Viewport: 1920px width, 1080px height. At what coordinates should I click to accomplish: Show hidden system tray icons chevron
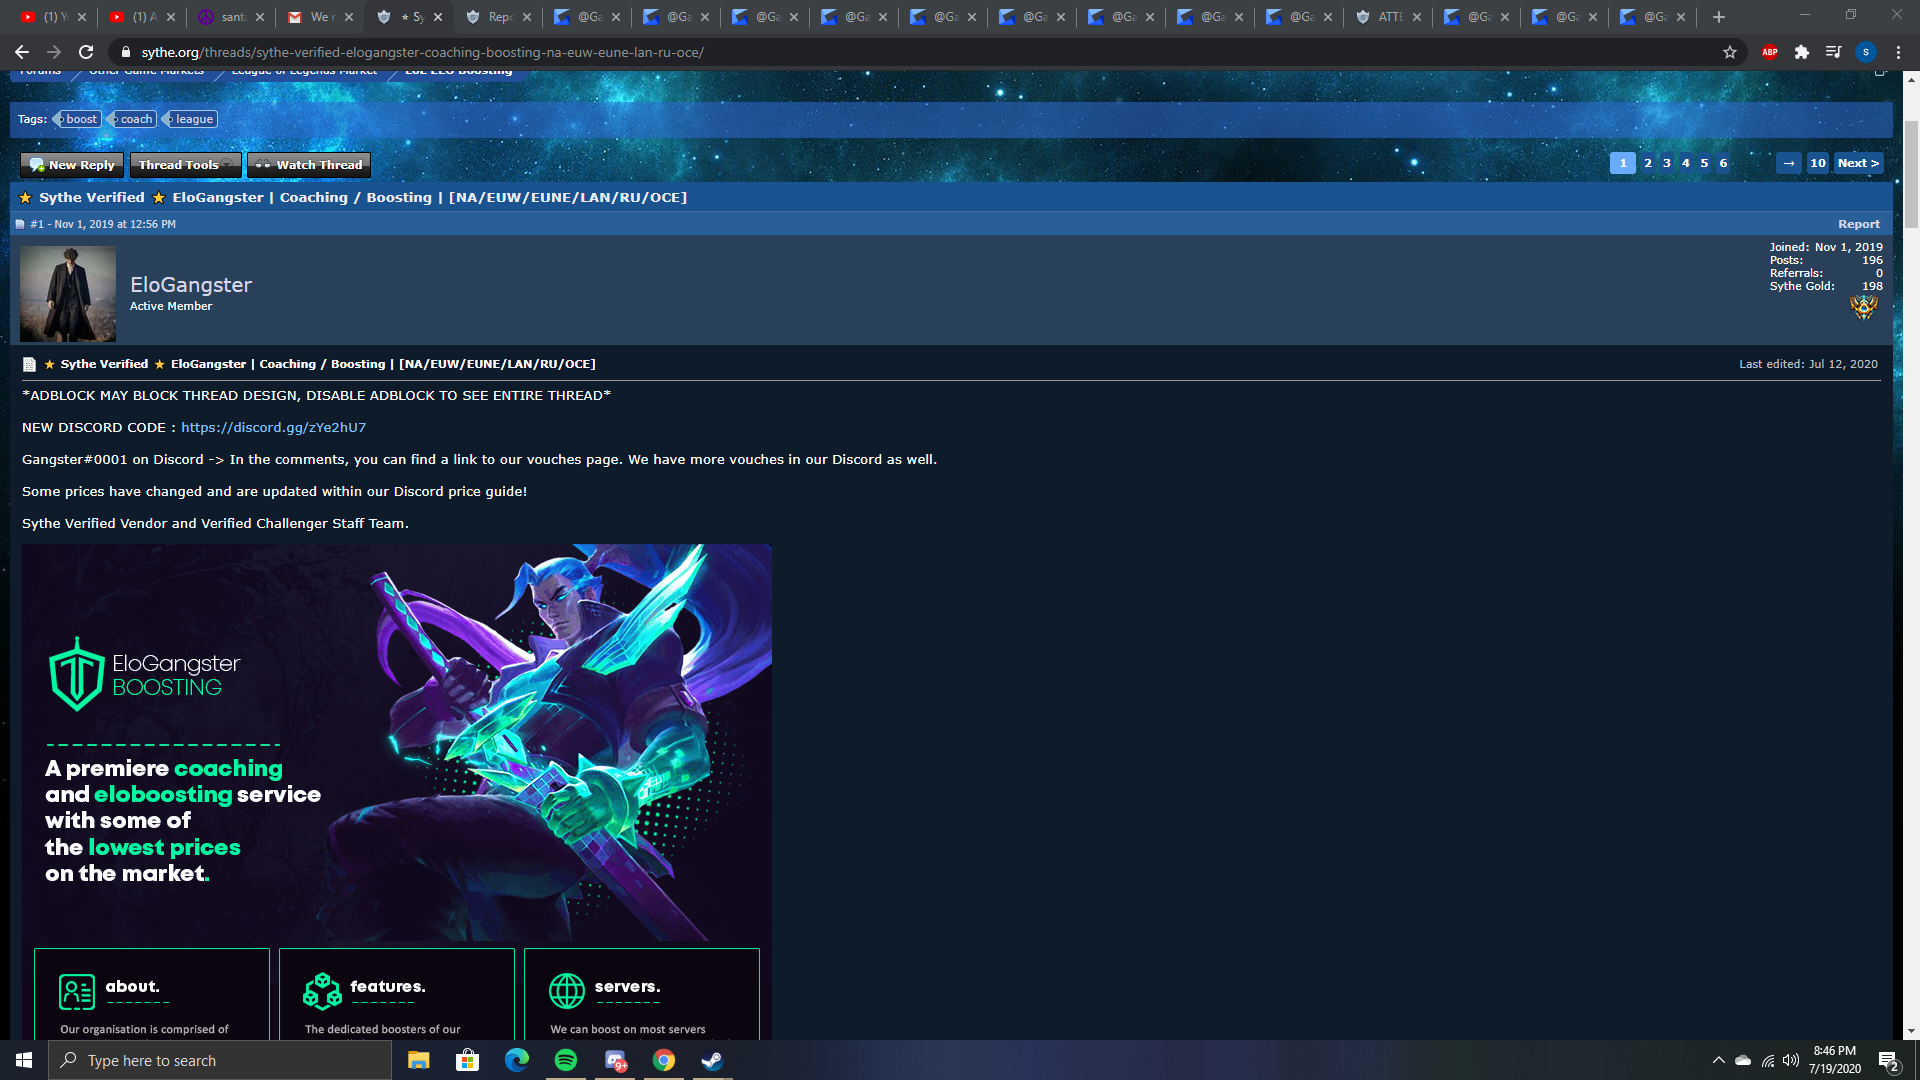[1718, 1060]
